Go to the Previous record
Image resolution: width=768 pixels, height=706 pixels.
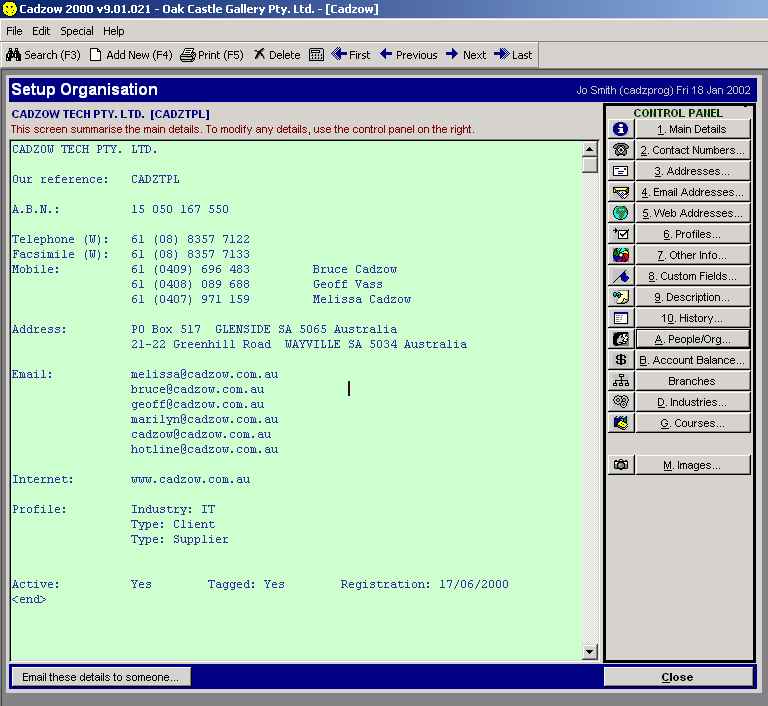click(408, 55)
